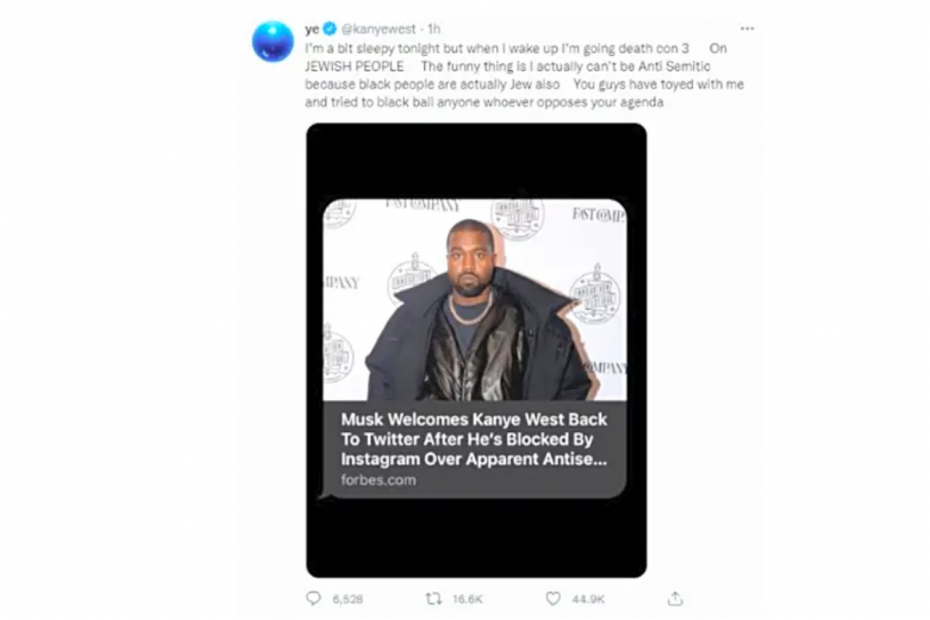Open the 'ye' display name profile
Image resolution: width=930 pixels, height=620 pixels.
click(312, 28)
